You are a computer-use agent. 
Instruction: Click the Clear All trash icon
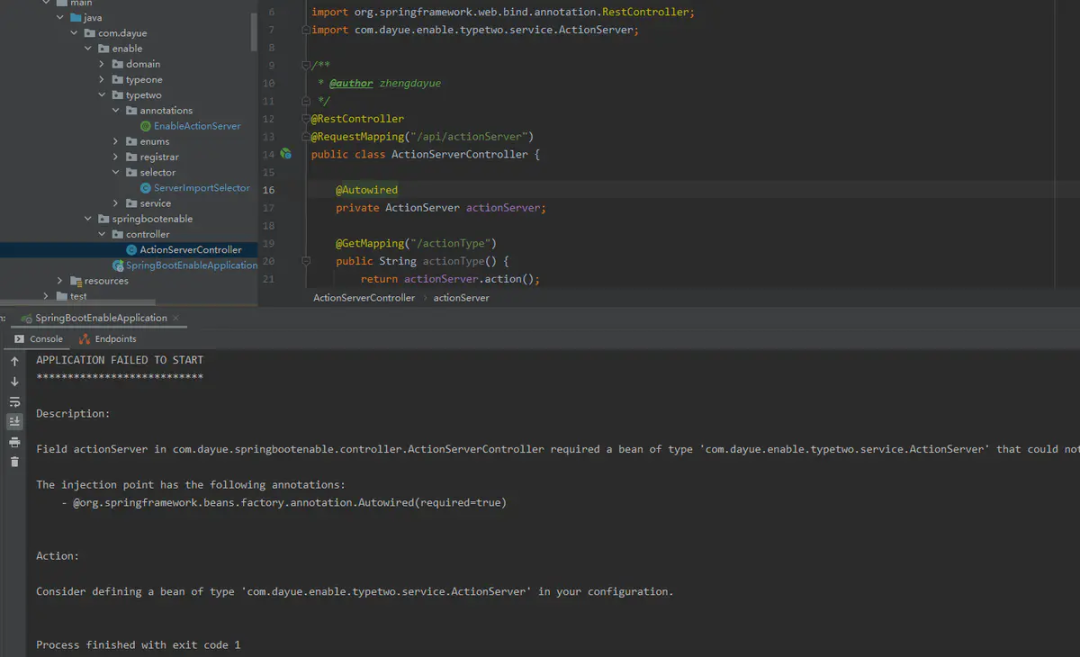point(14,462)
